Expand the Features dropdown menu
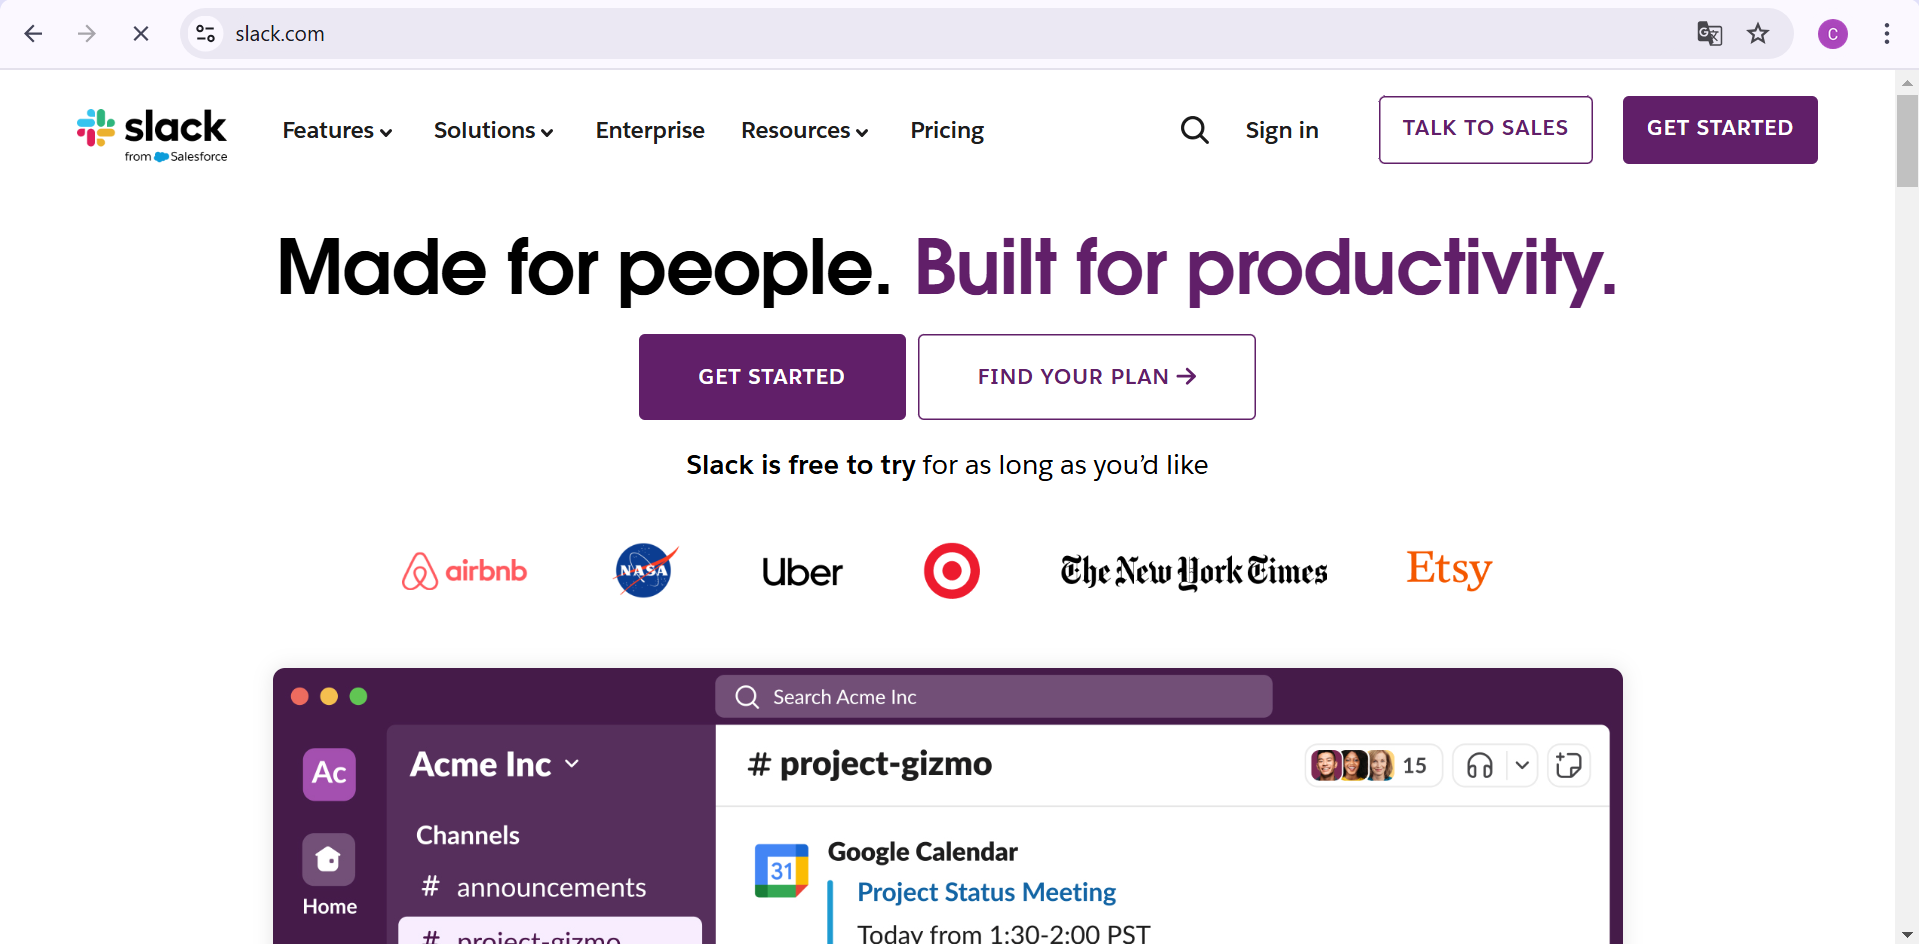The height and width of the screenshot is (944, 1919). coord(337,130)
